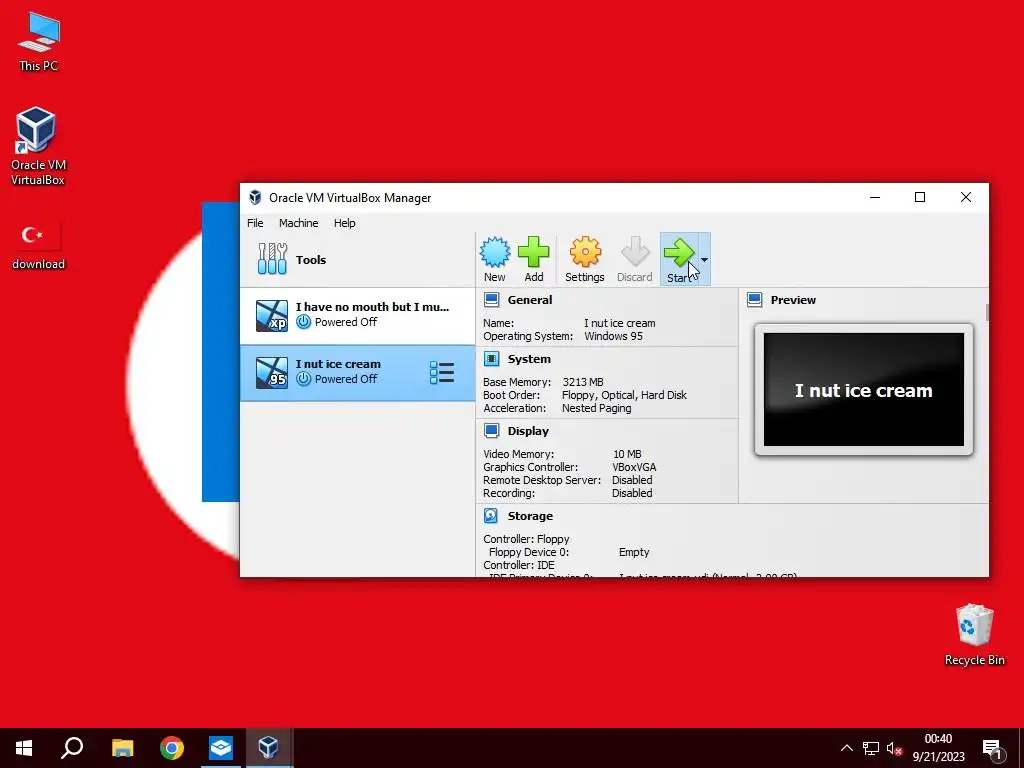Click the details pane vertical scrollbar

click(986, 313)
